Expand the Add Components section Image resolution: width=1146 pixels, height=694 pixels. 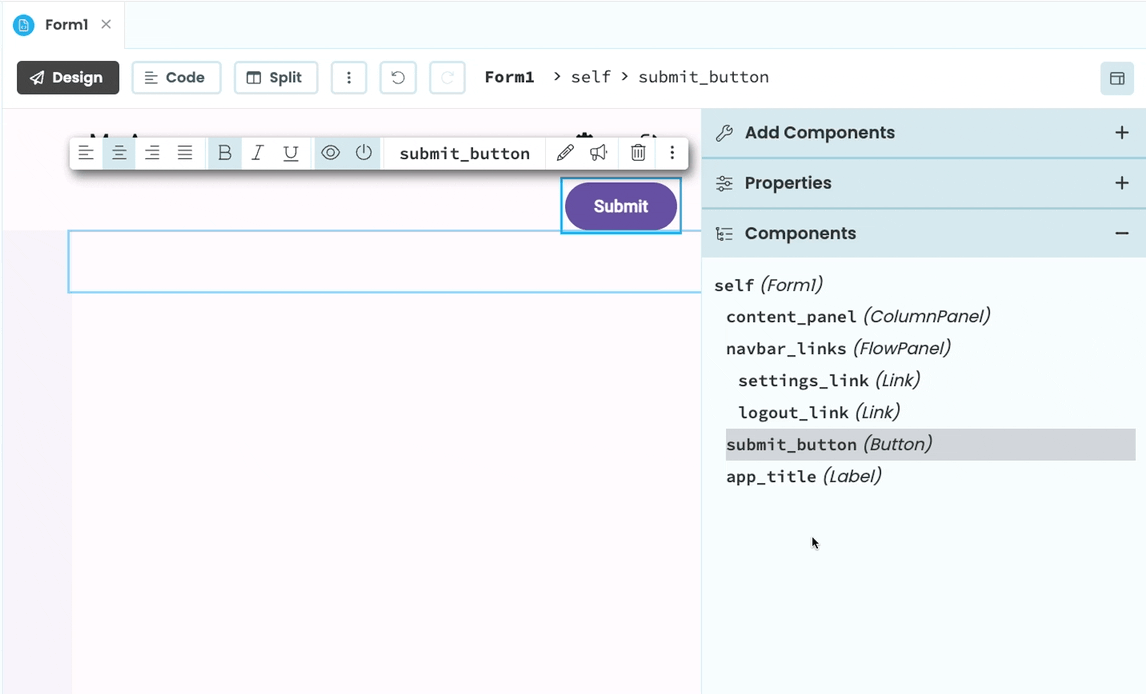(1122, 132)
